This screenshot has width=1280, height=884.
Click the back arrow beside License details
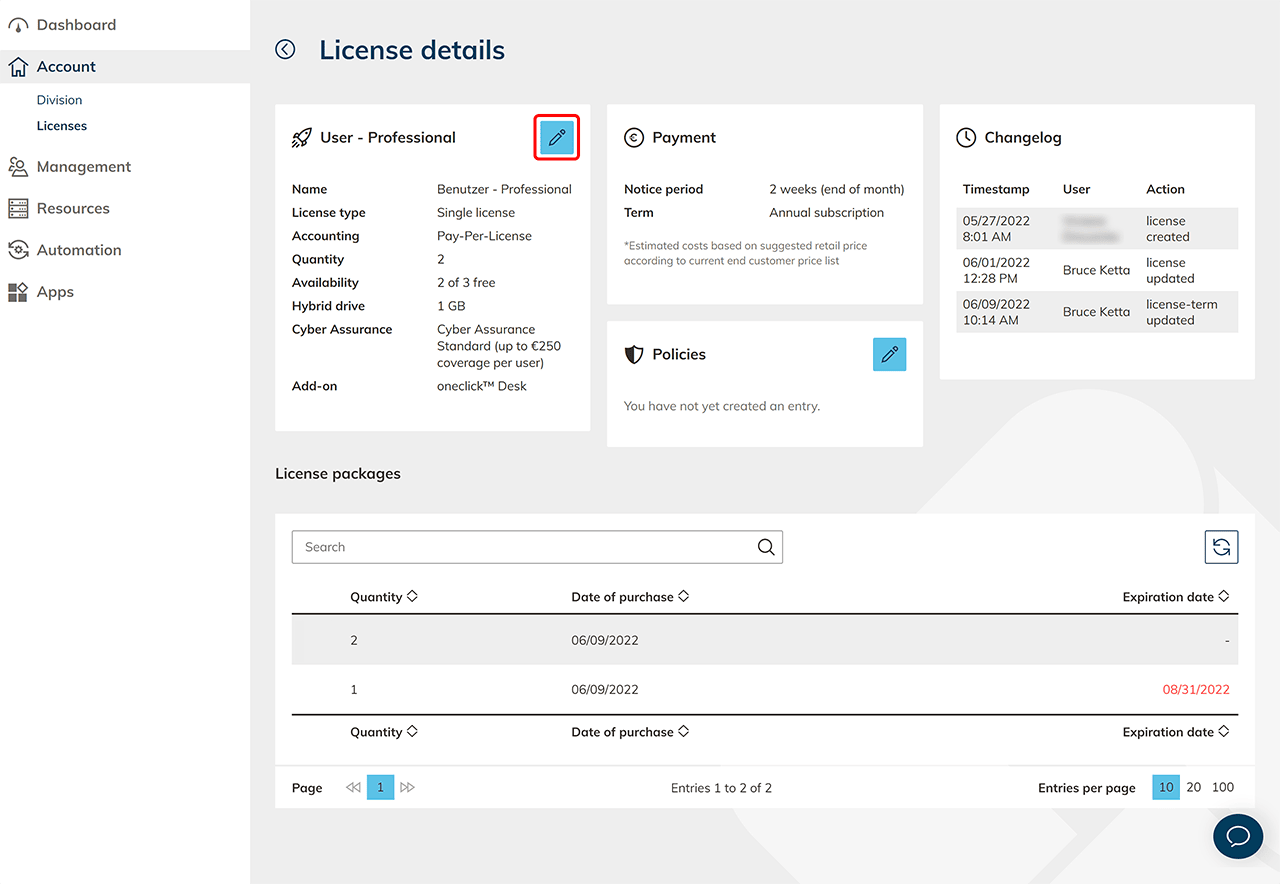(286, 49)
